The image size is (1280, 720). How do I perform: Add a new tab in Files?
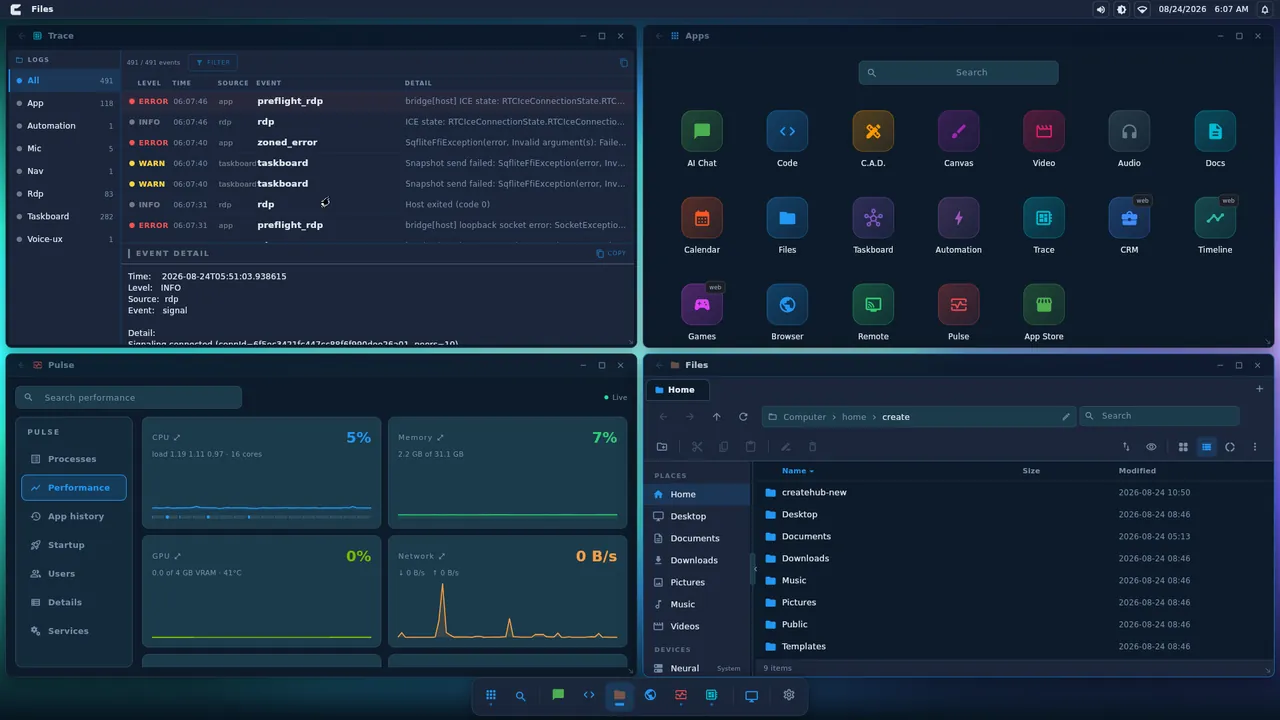point(1259,389)
